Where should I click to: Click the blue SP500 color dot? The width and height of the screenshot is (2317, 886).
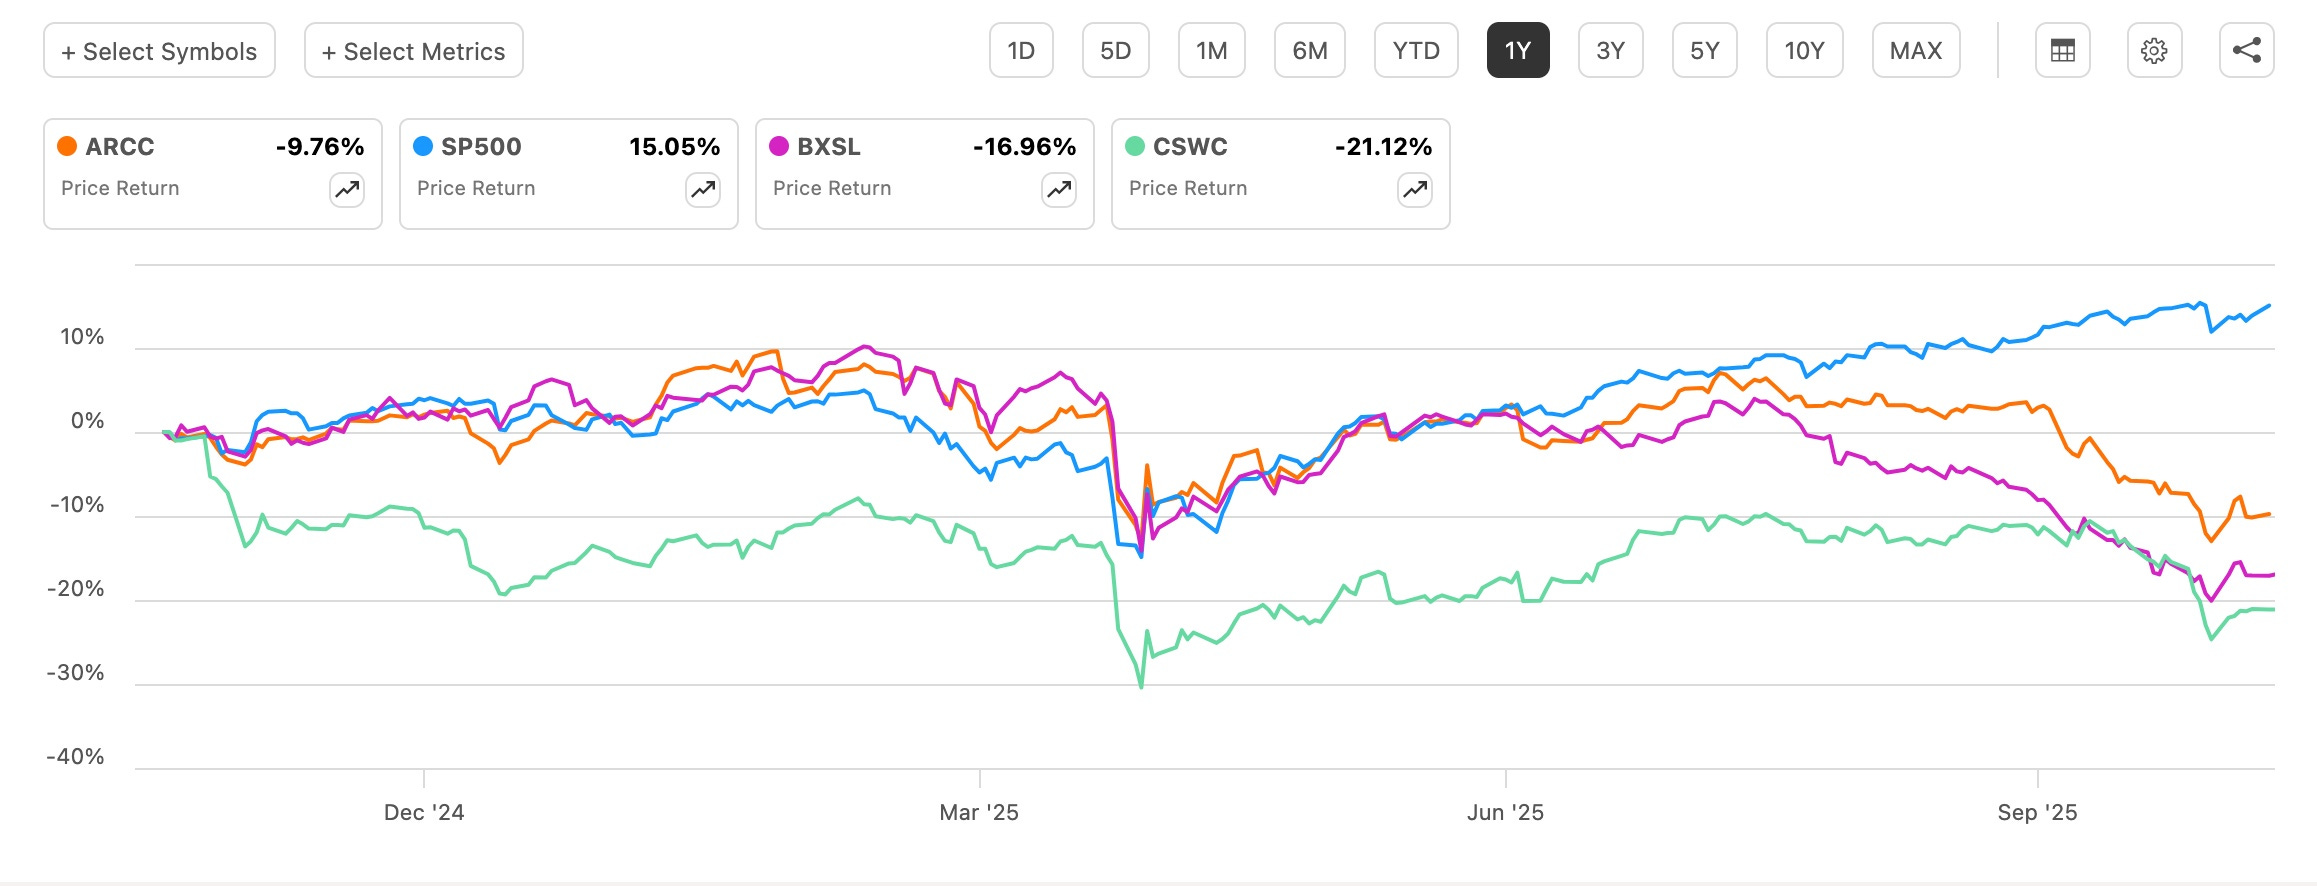tap(423, 146)
